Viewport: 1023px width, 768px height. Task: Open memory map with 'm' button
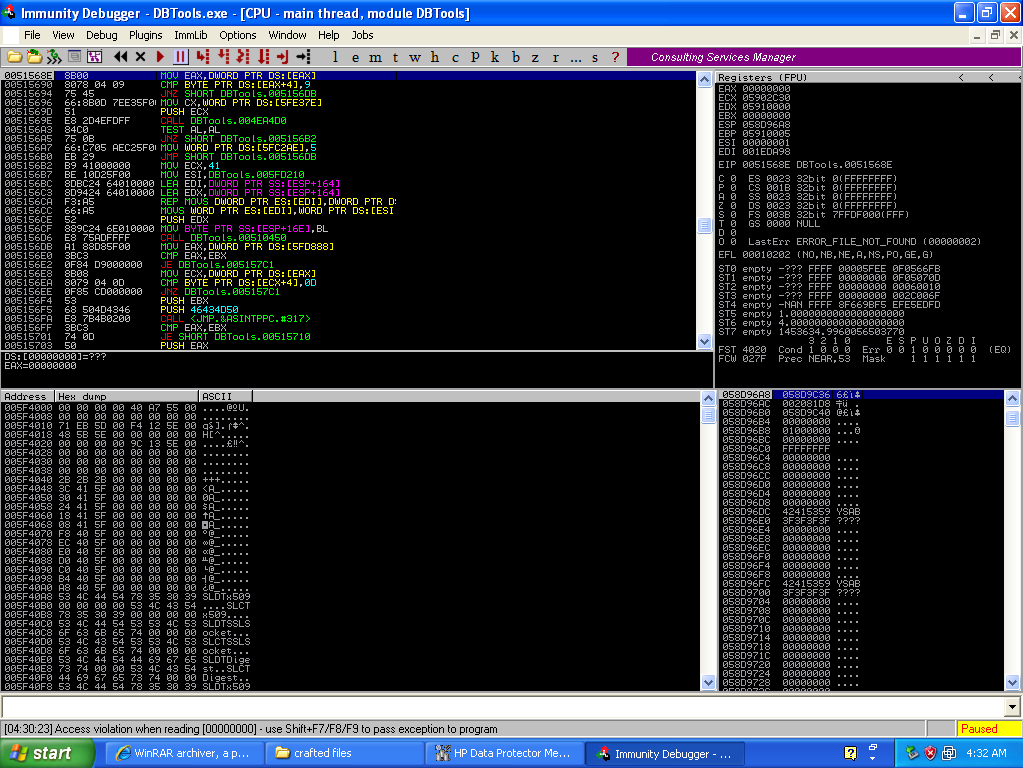pyautogui.click(x=375, y=57)
